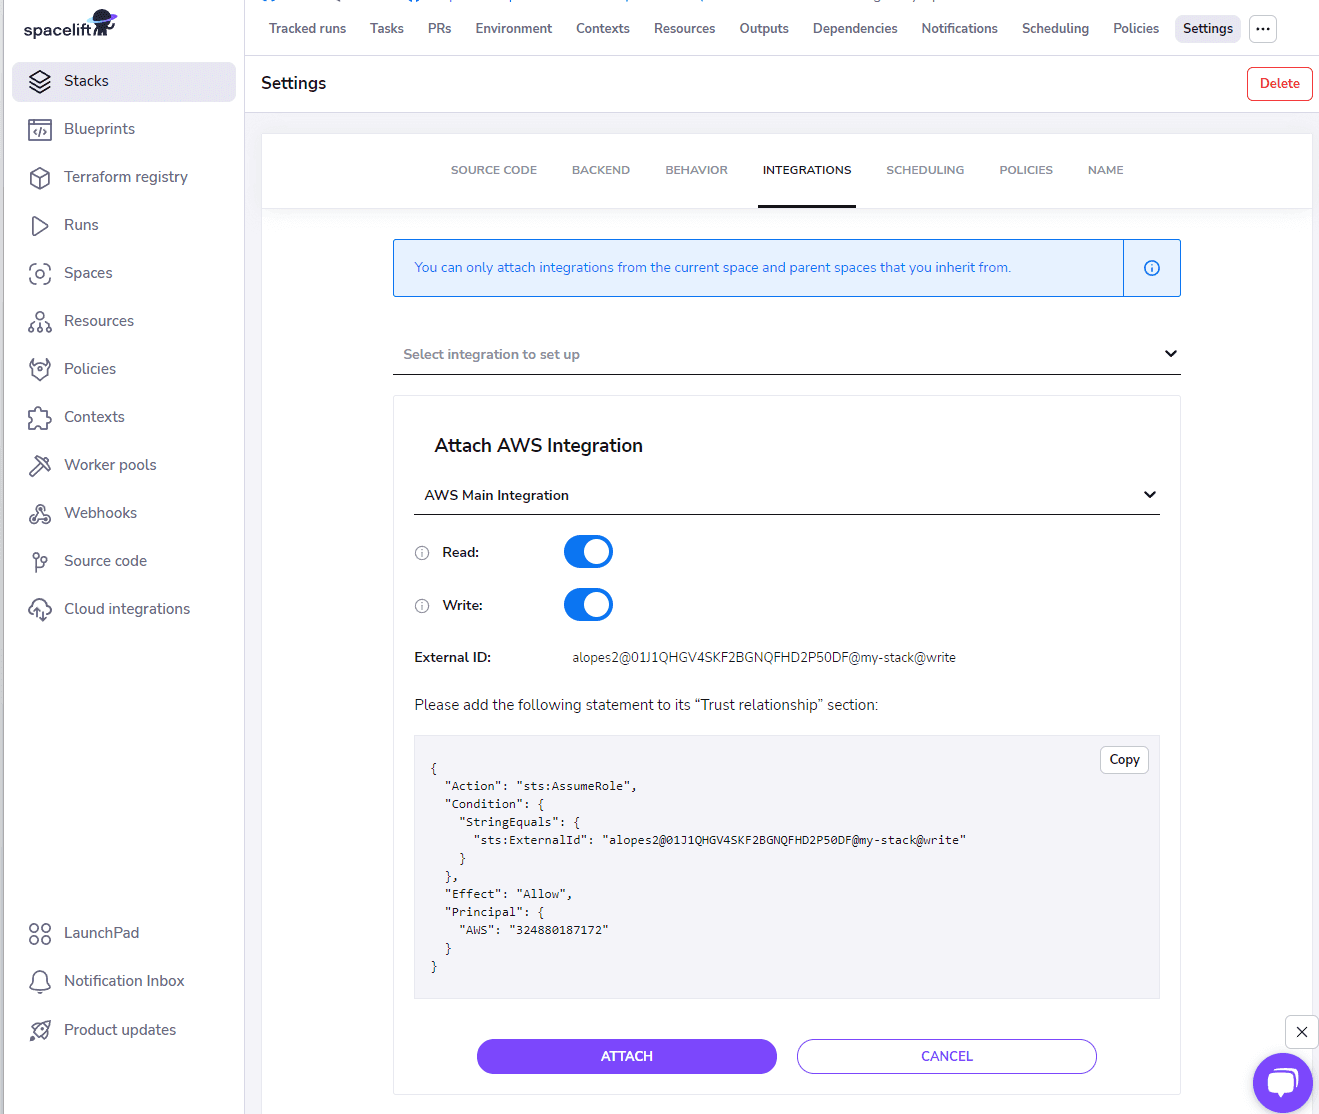This screenshot has height=1114, width=1319.
Task: Click the Policies shield icon
Action: [x=40, y=370]
